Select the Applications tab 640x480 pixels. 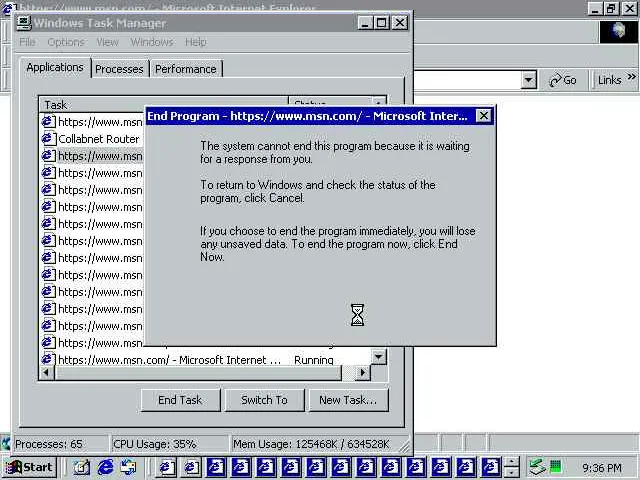[x=55, y=67]
